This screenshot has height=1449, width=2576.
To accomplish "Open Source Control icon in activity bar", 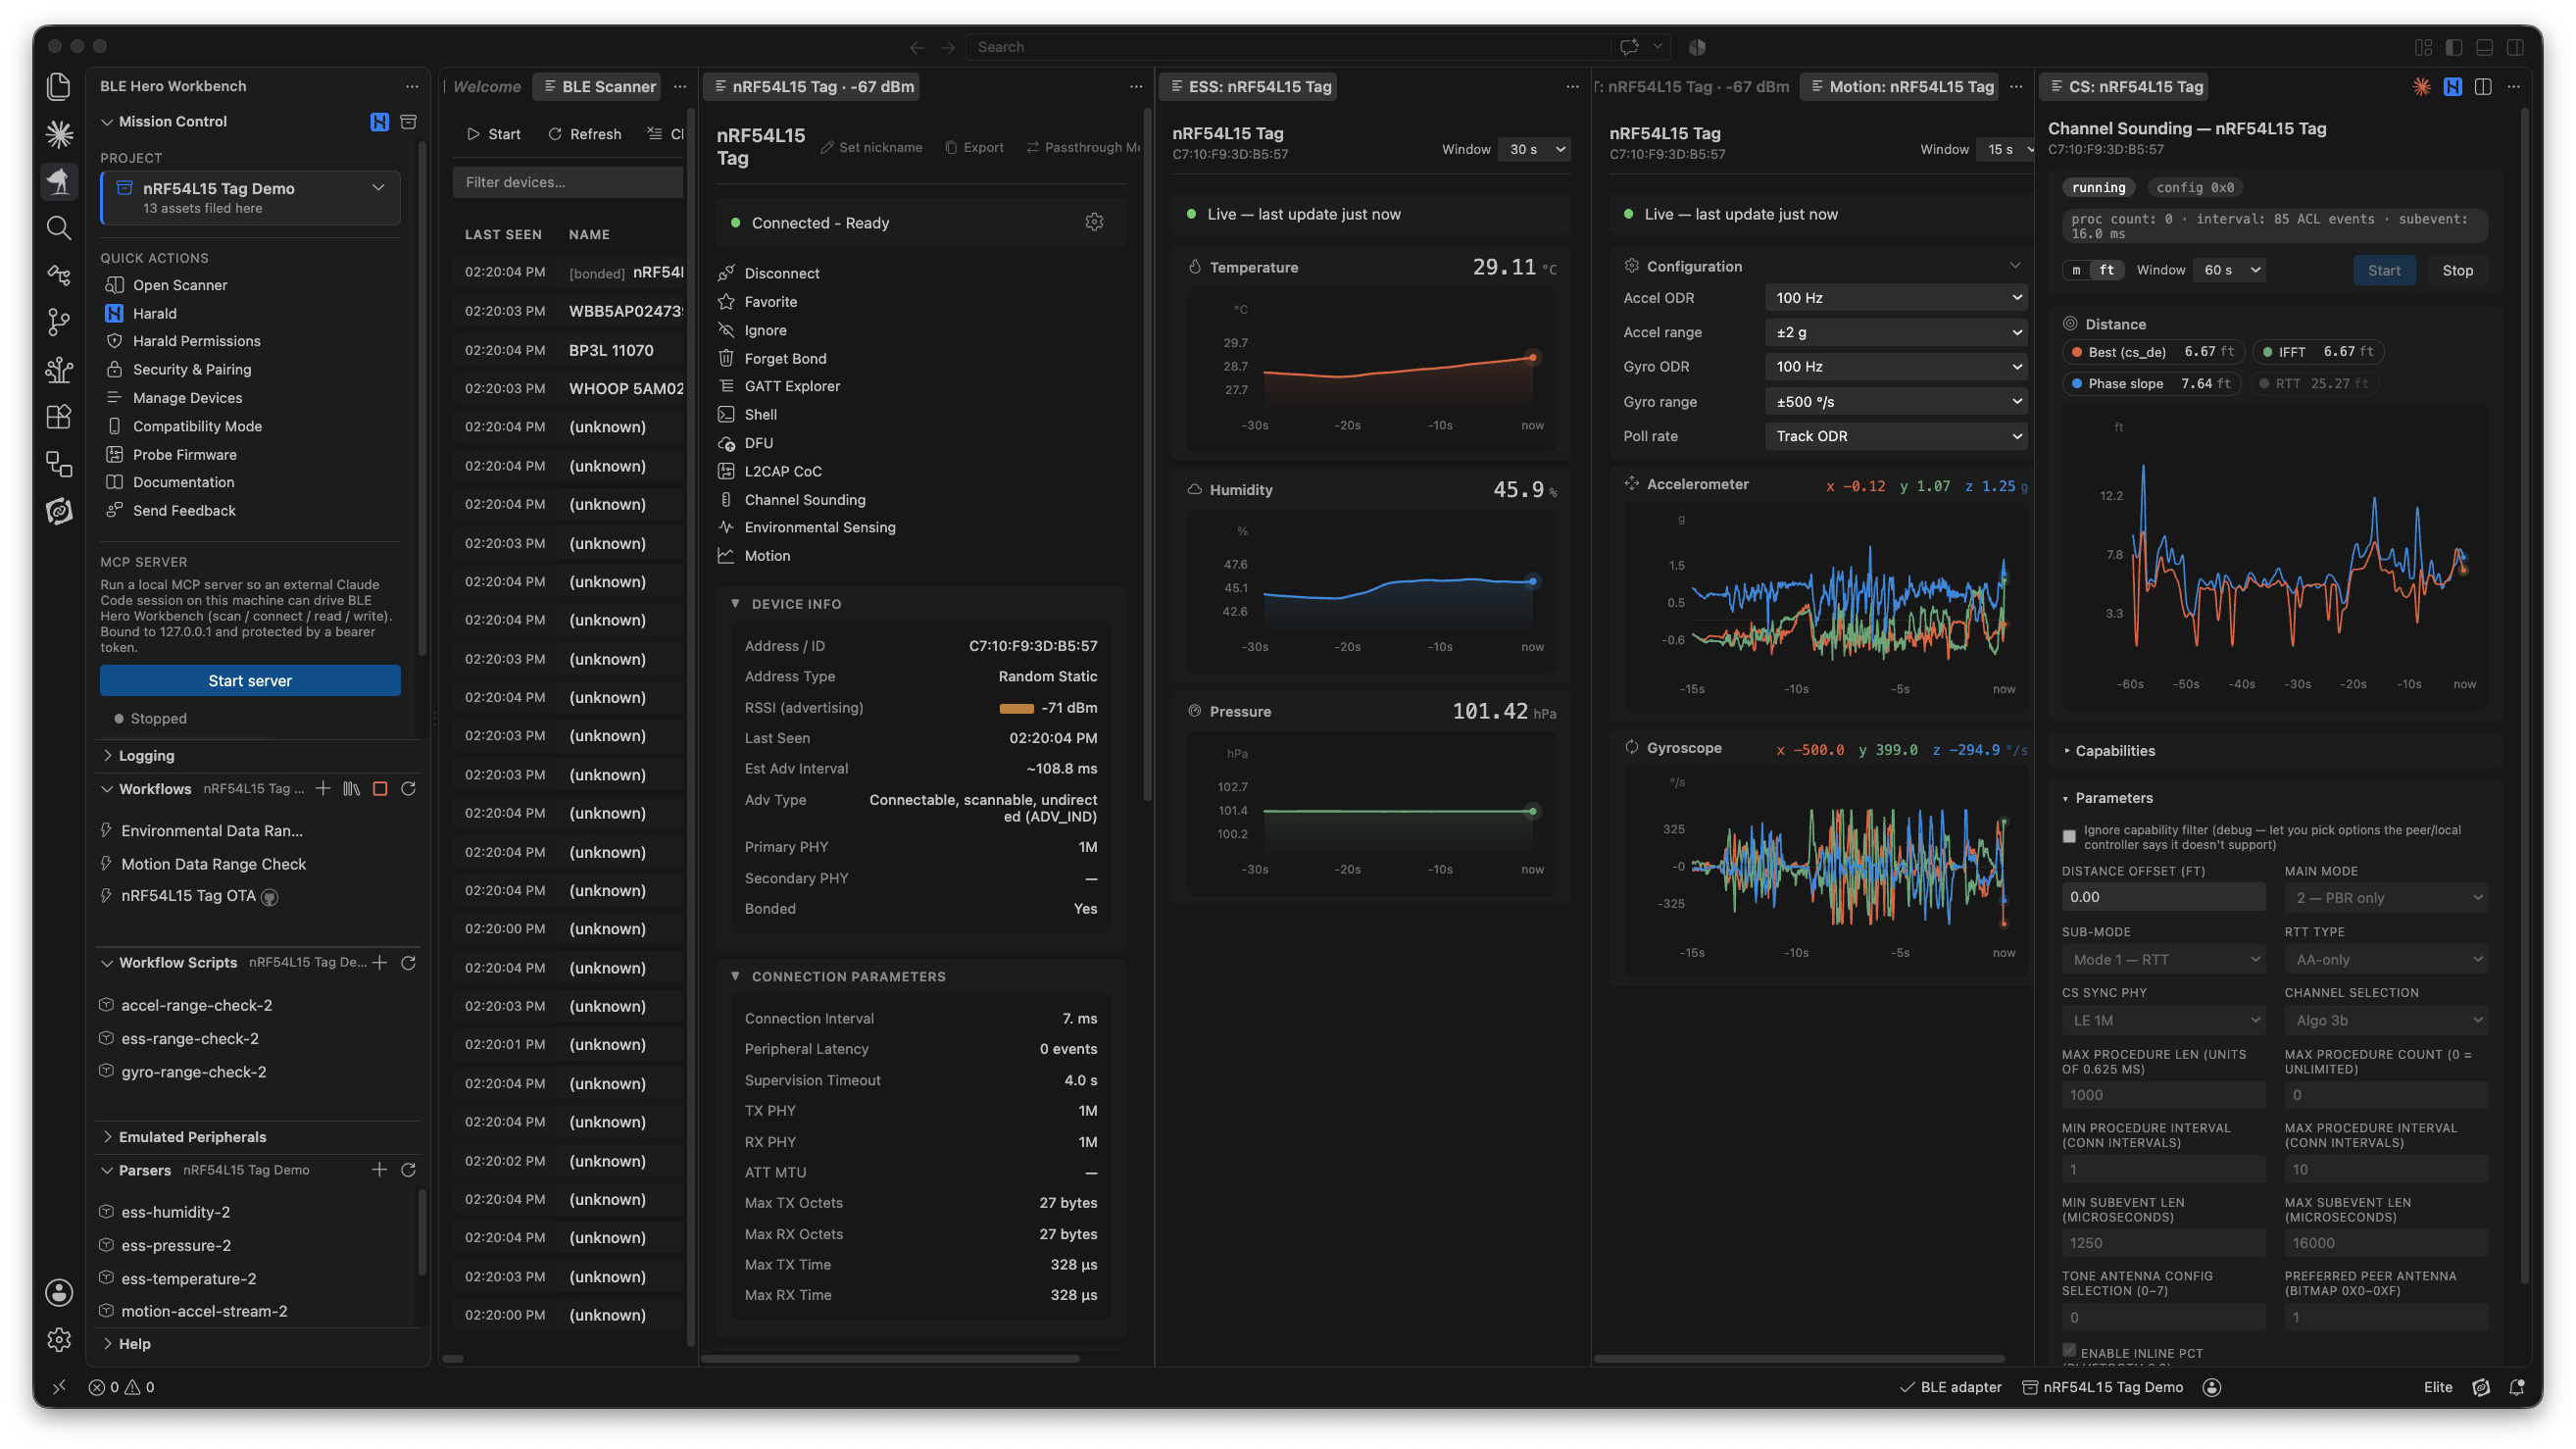I will [59, 322].
